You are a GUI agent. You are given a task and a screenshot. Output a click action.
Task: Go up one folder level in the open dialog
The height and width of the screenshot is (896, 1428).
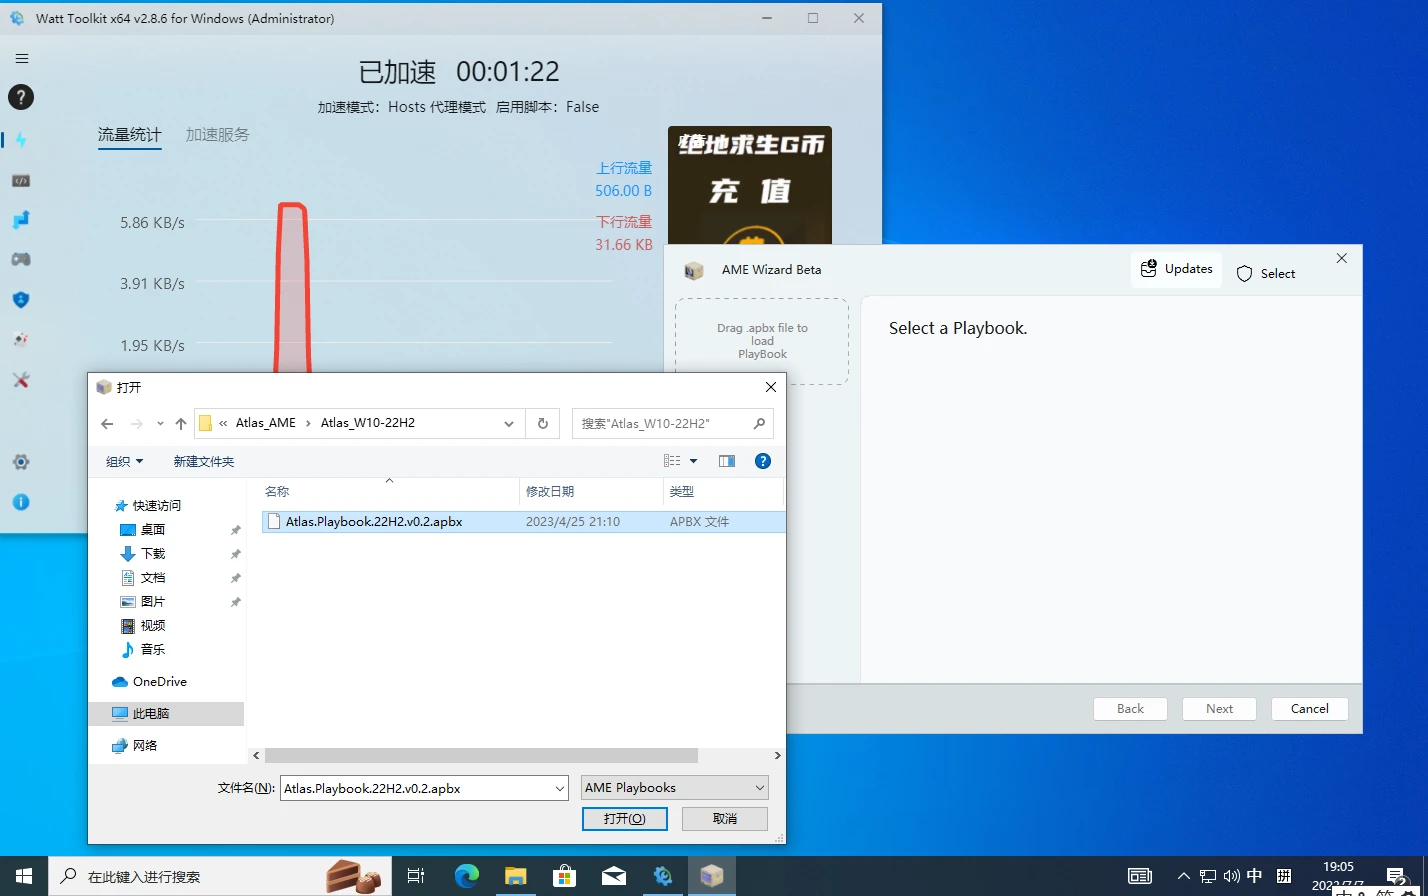click(181, 423)
